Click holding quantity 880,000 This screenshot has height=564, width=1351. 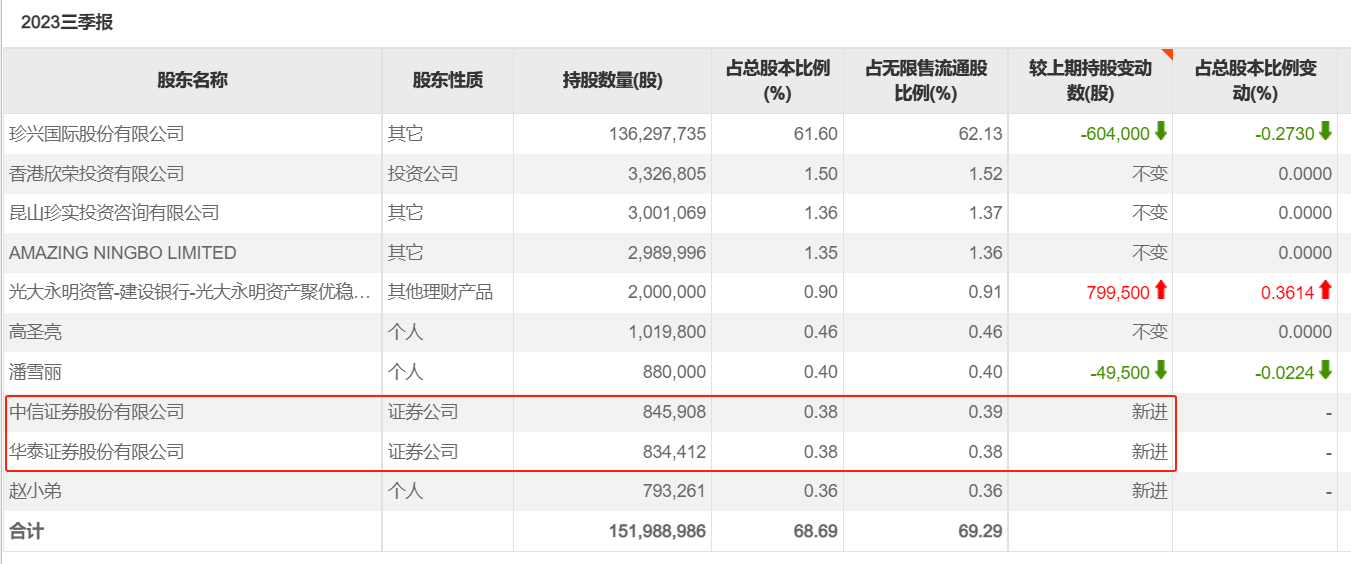(x=675, y=372)
